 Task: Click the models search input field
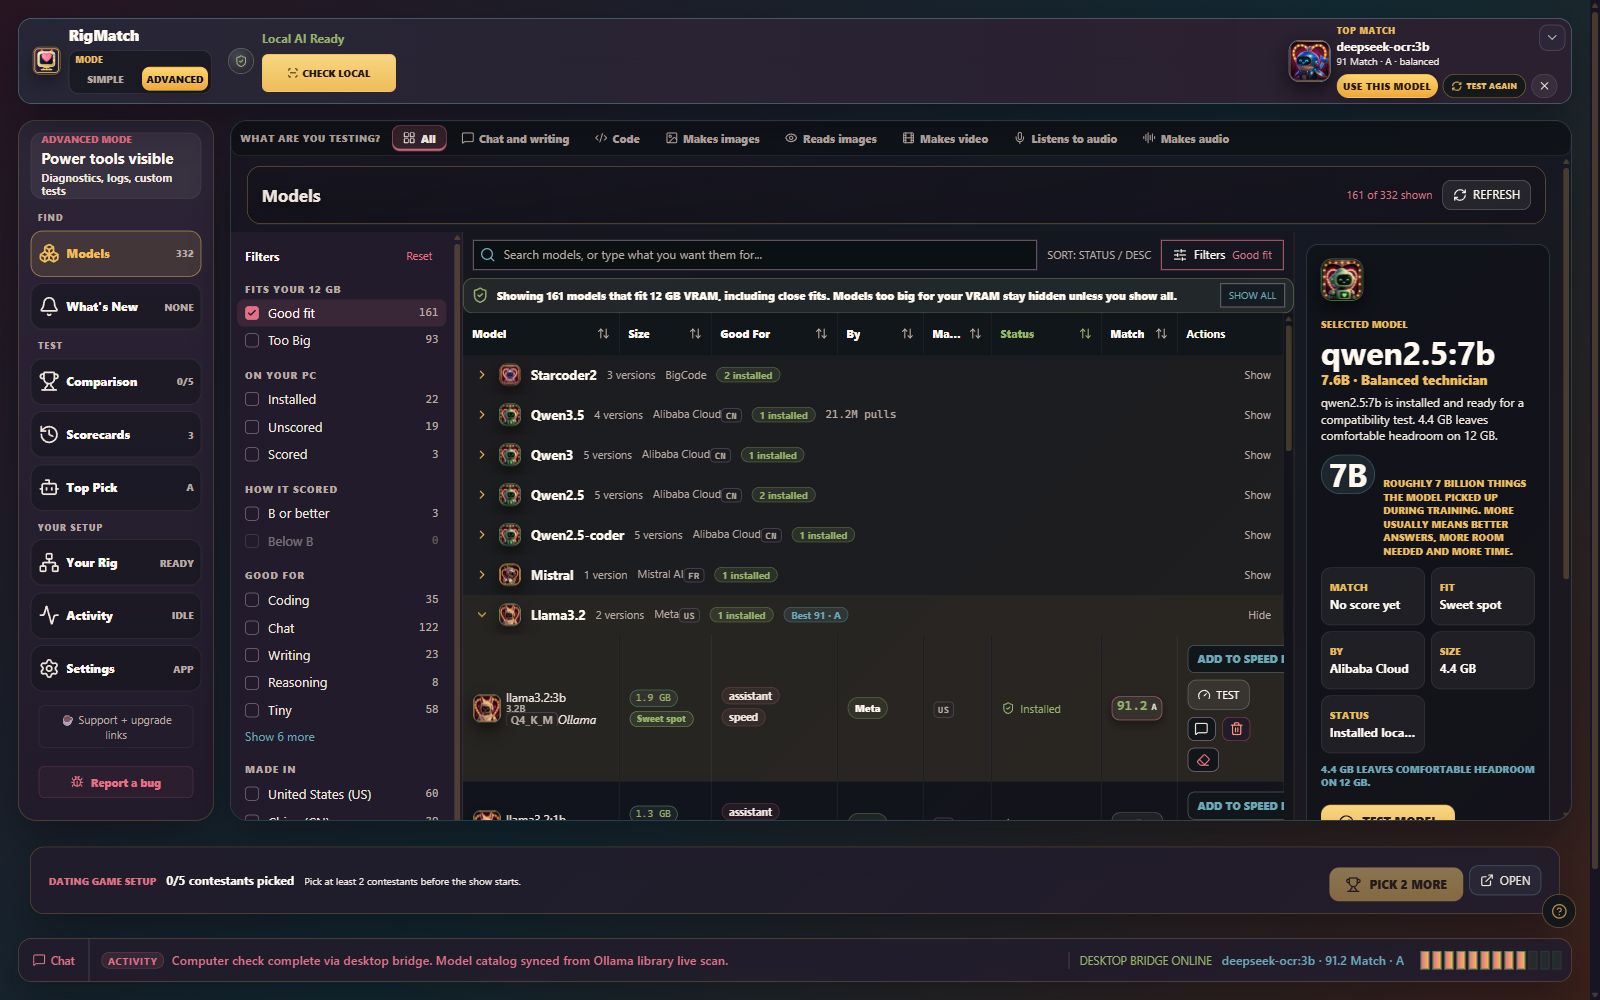pyautogui.click(x=754, y=255)
